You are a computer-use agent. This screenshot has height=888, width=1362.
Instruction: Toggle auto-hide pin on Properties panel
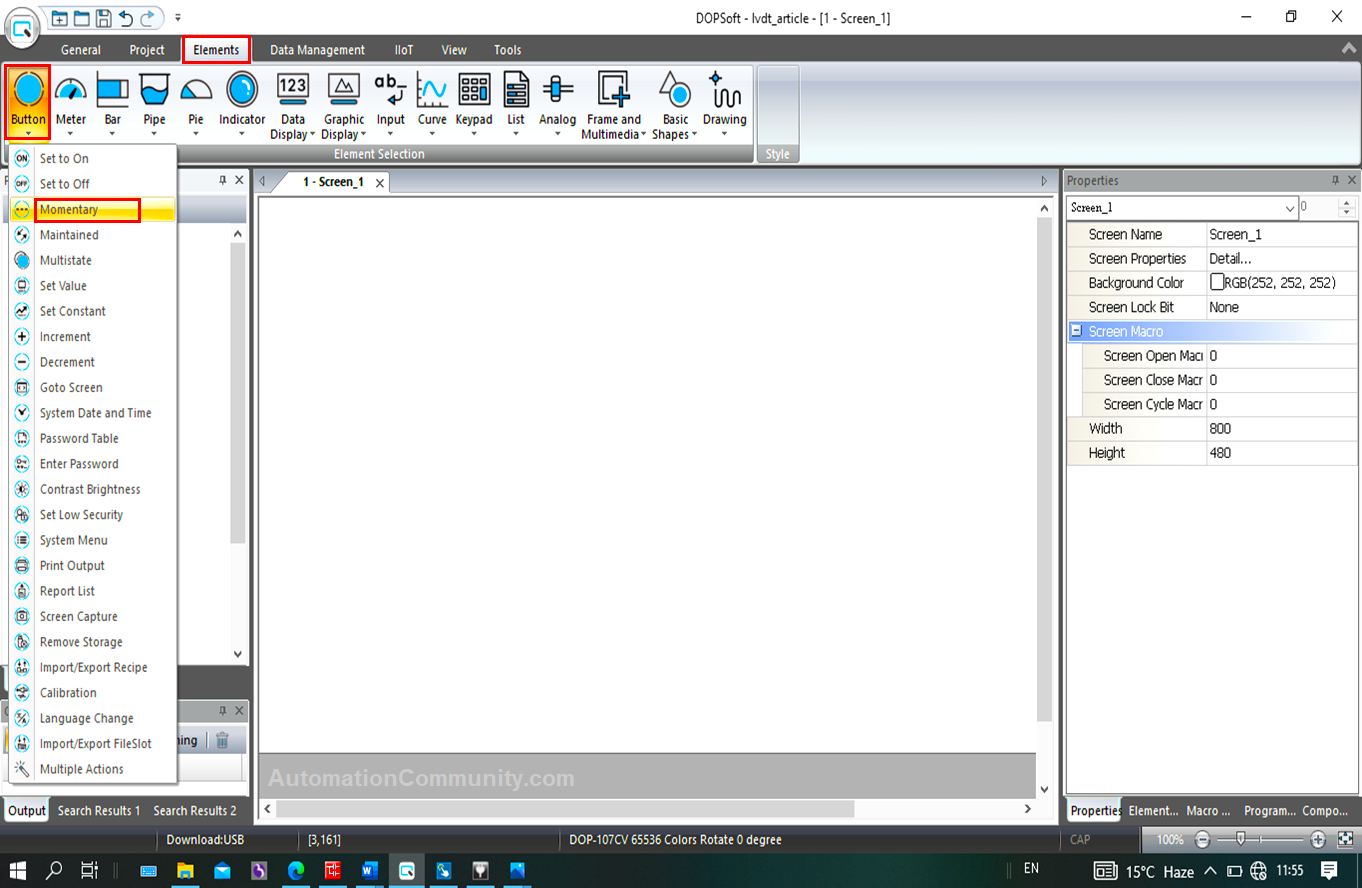[1337, 180]
